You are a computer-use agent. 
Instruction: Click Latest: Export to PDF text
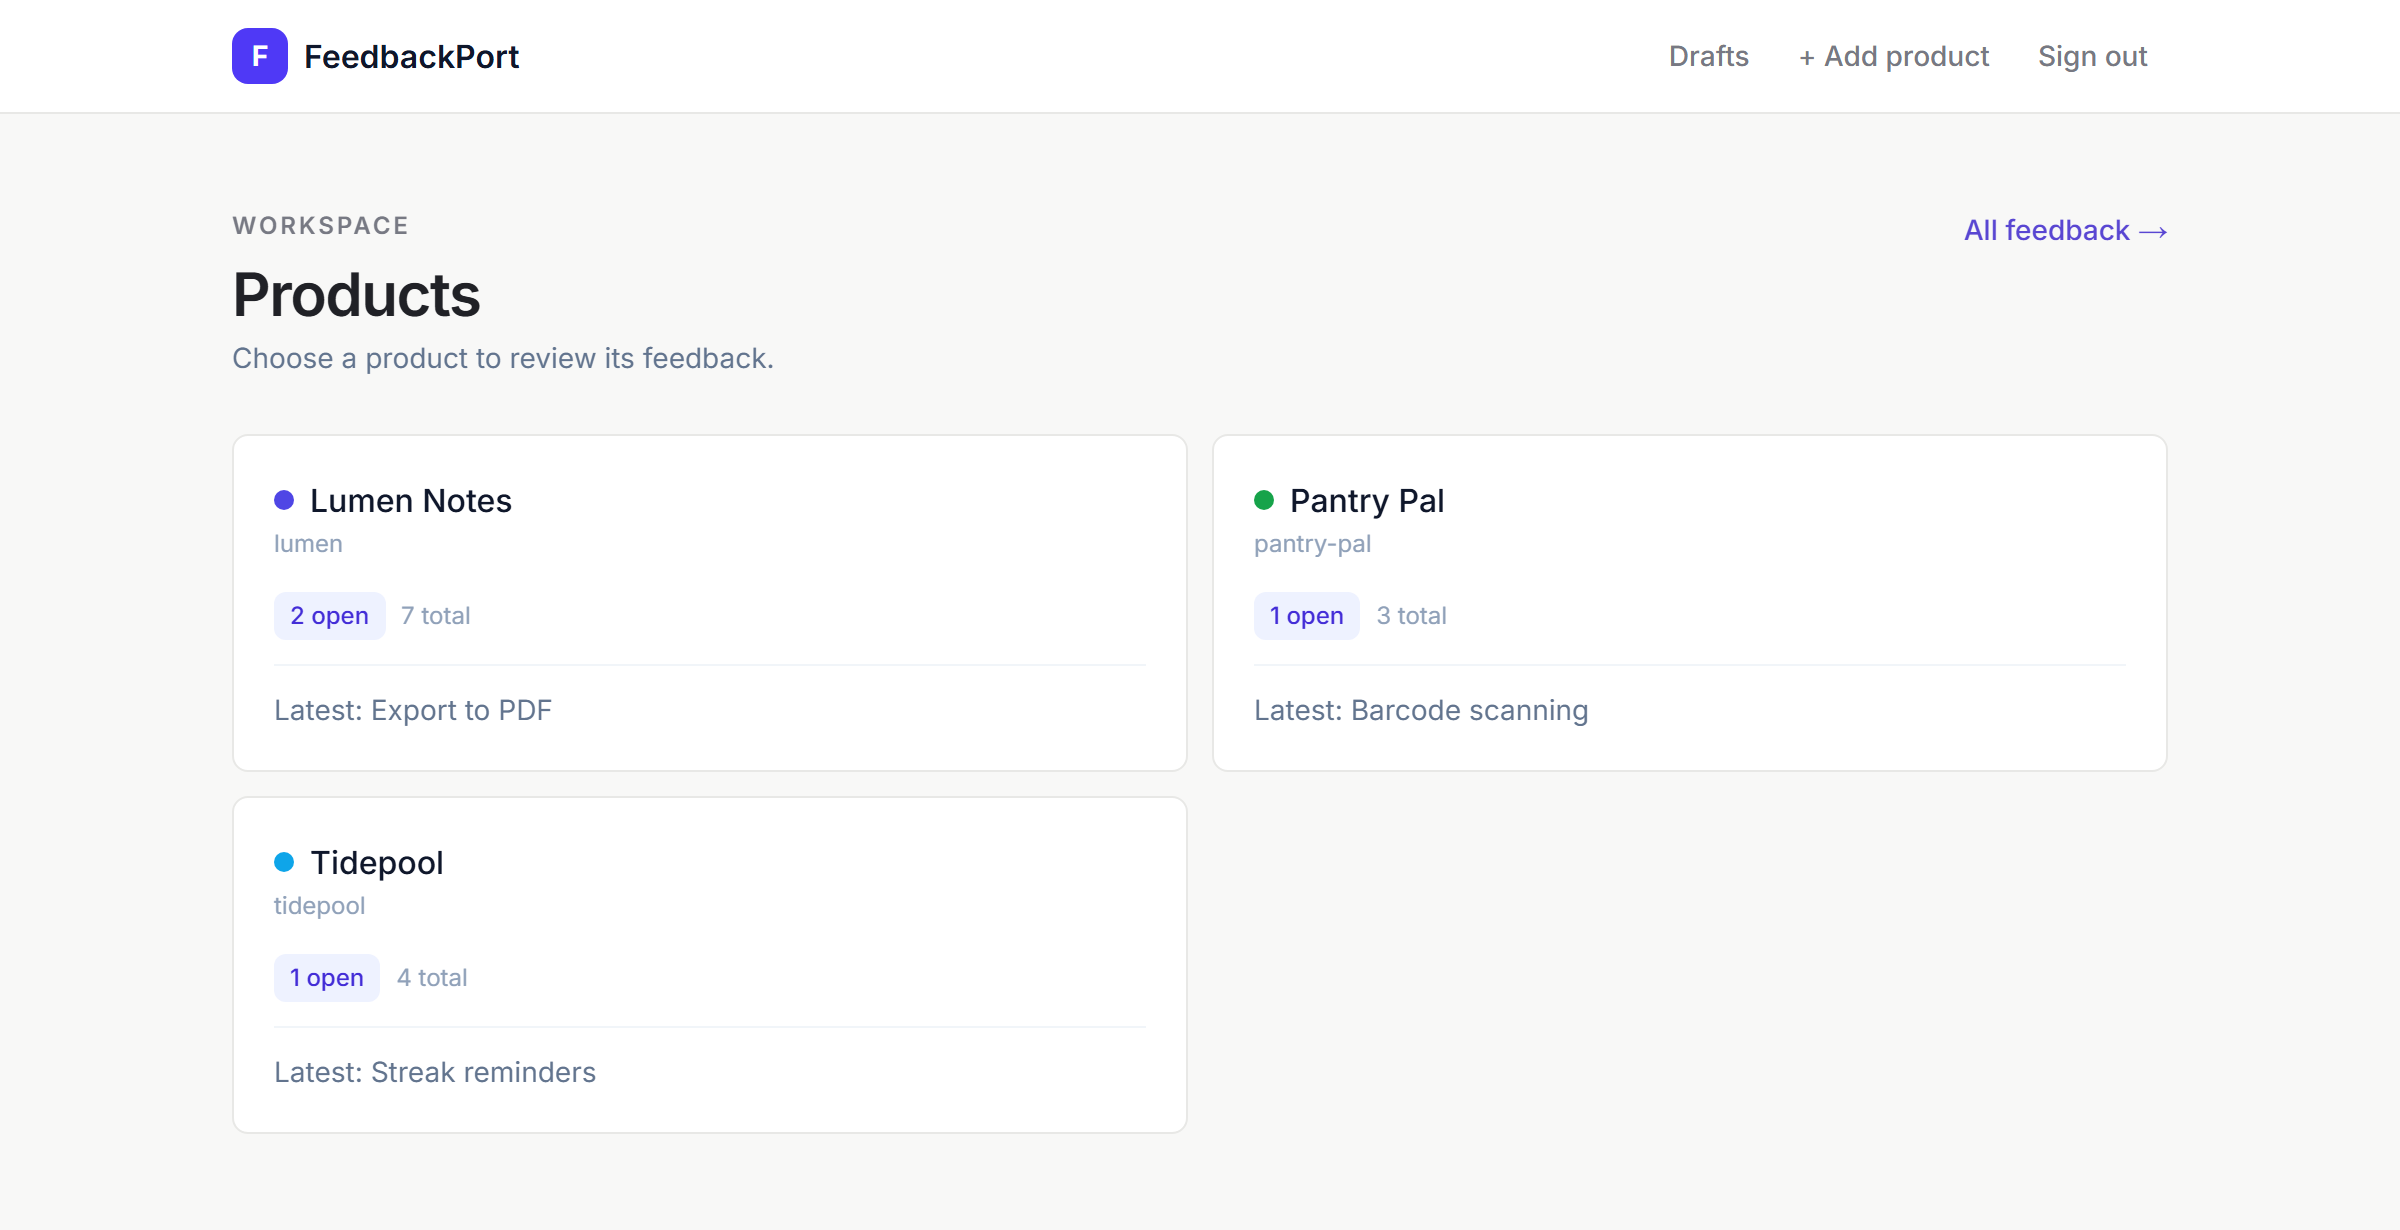pyautogui.click(x=413, y=710)
